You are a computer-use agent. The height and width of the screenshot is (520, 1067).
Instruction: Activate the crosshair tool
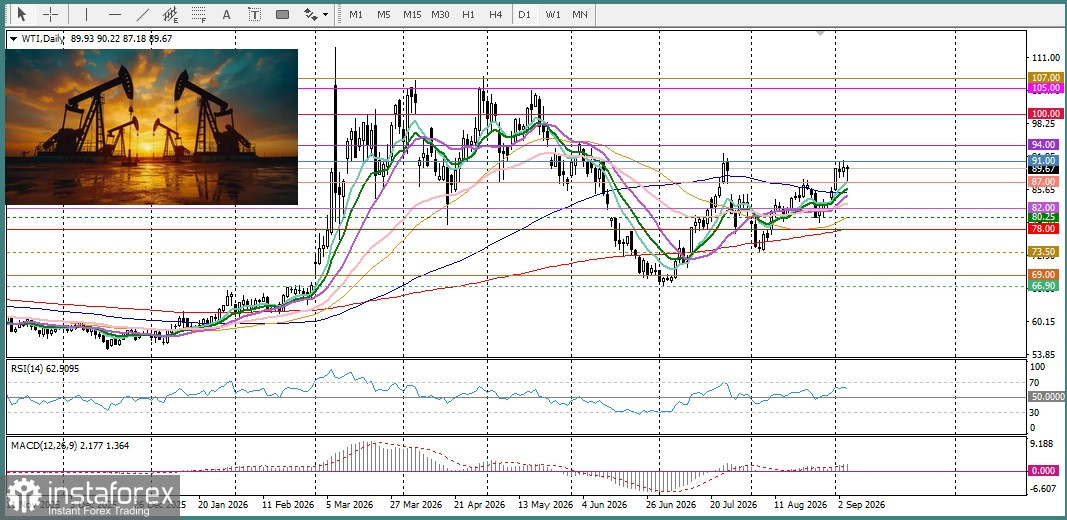coord(50,14)
